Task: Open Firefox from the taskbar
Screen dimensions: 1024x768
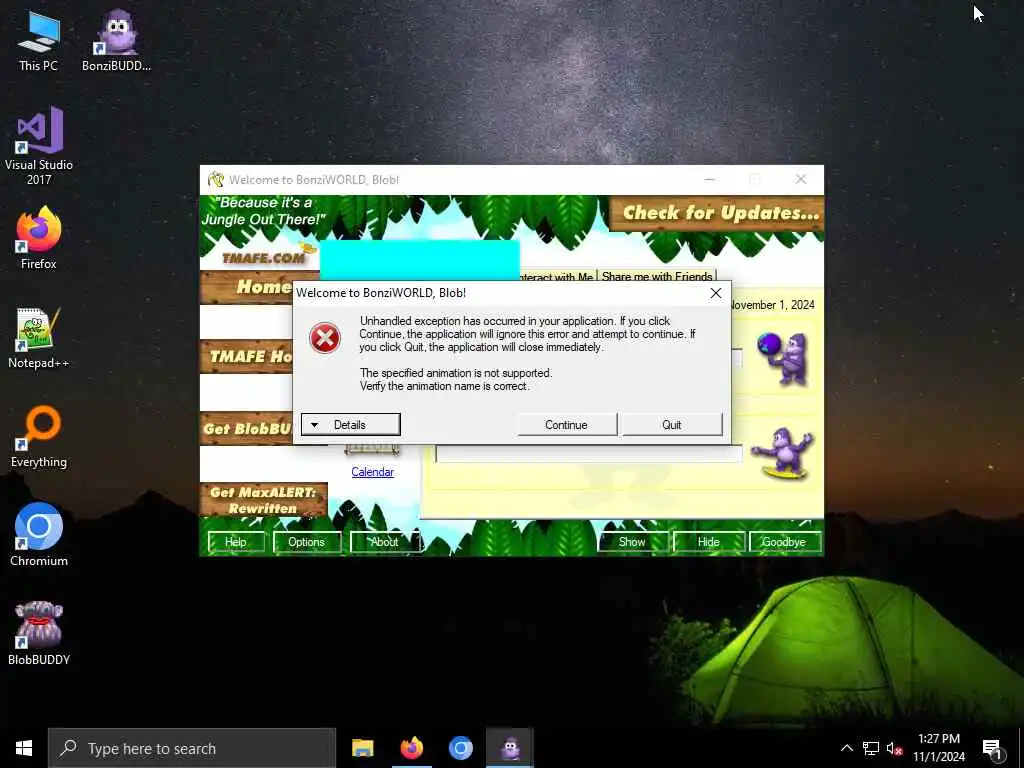Action: [411, 748]
